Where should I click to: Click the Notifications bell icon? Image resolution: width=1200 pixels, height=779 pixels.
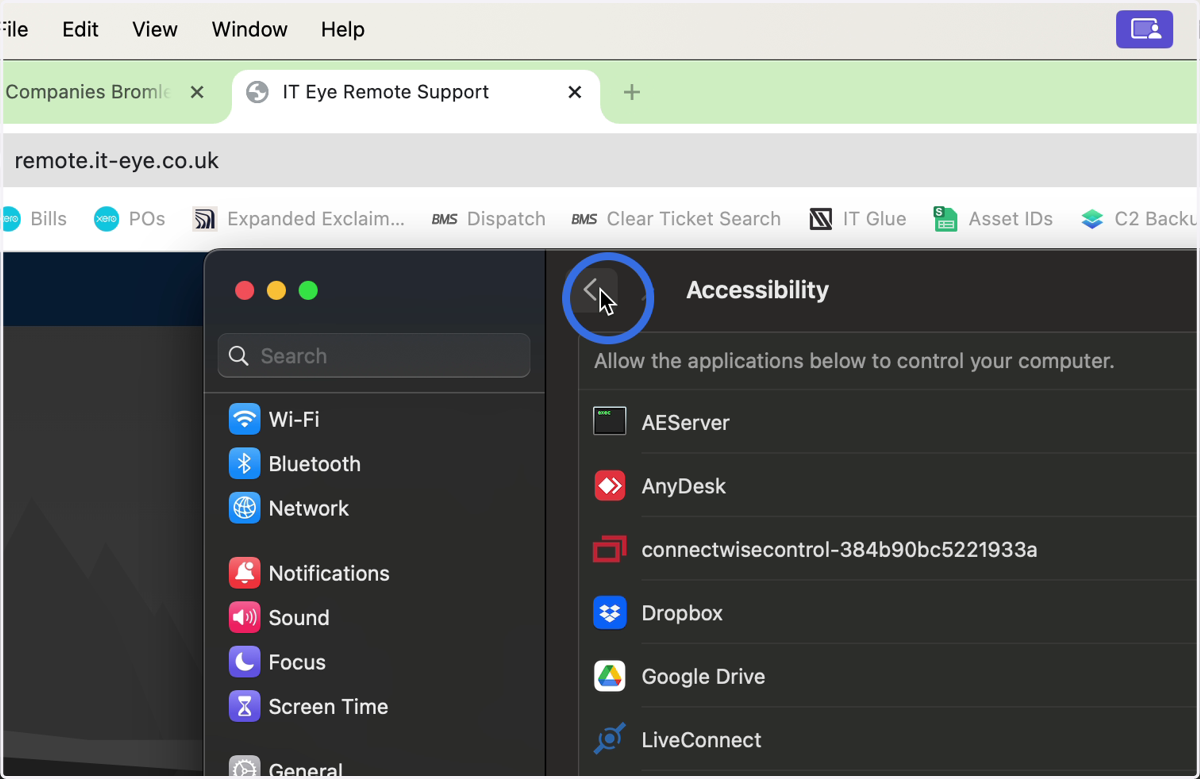244,573
